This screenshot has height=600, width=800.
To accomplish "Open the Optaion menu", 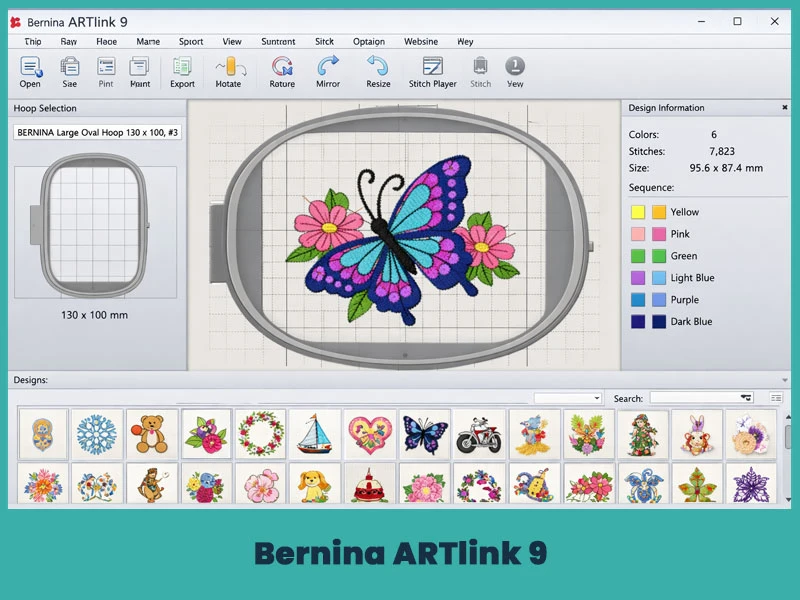I will tap(369, 42).
